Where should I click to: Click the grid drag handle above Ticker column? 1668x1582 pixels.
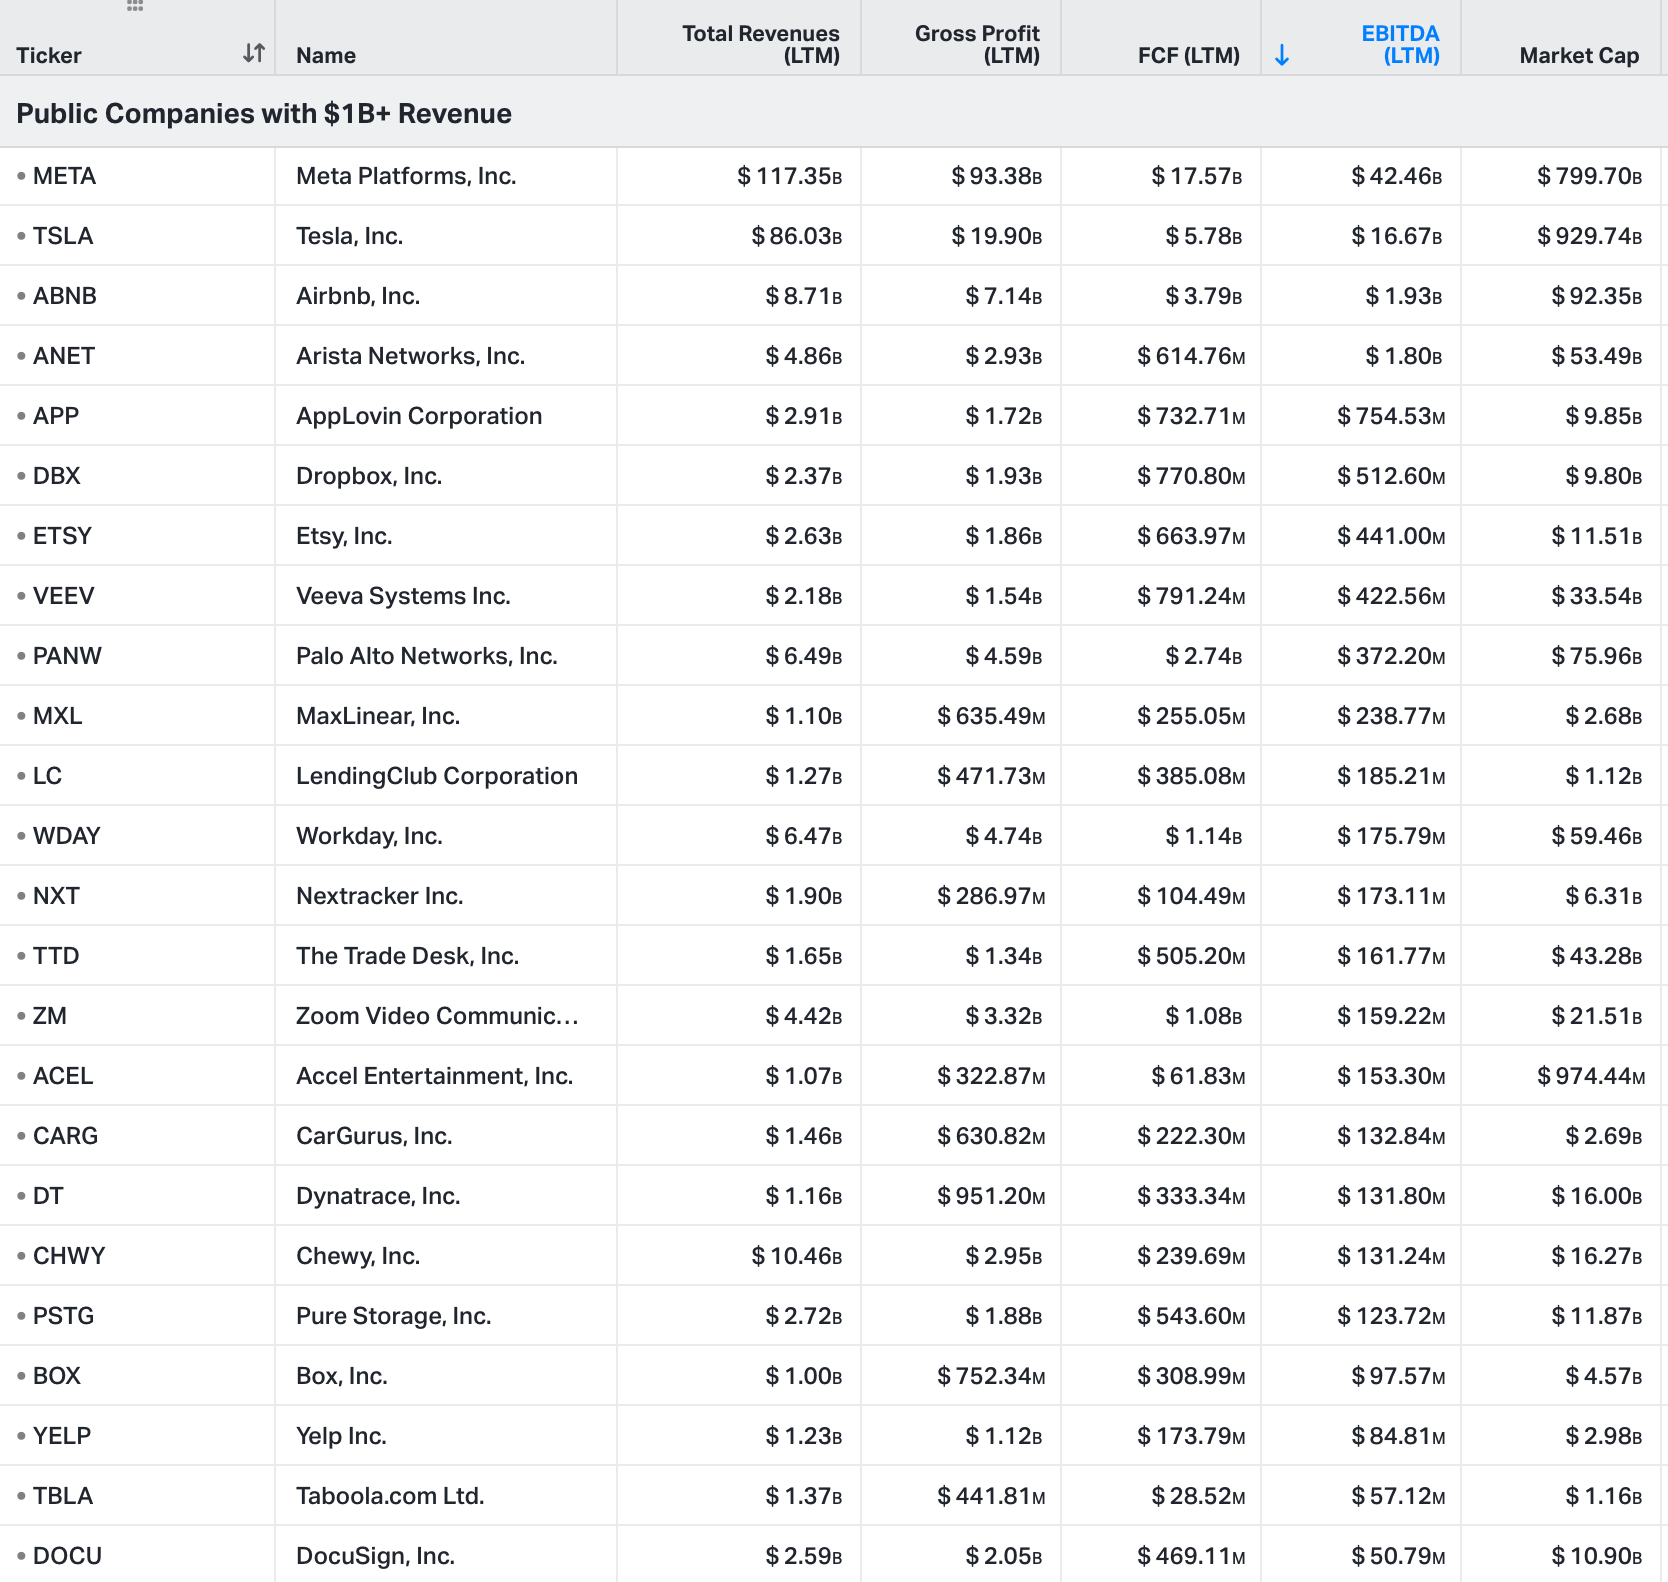tap(136, 8)
